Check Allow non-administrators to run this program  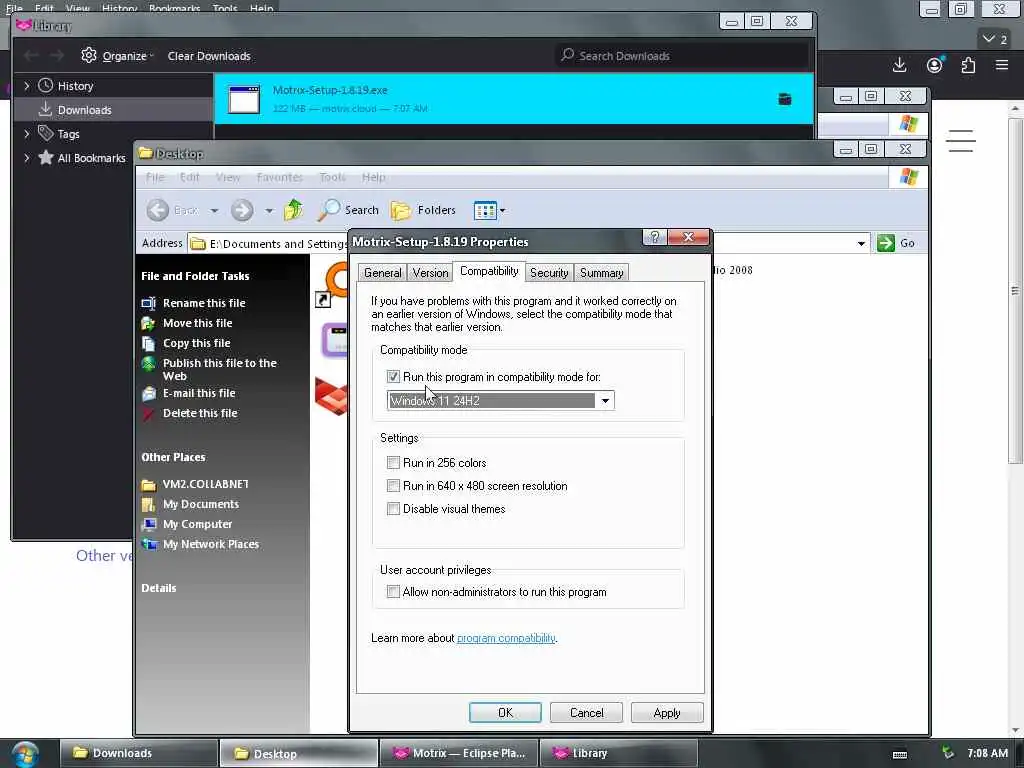pyautogui.click(x=393, y=592)
